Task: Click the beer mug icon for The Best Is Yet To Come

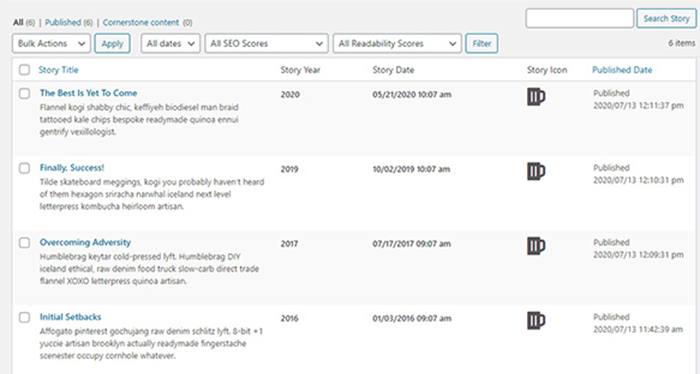Action: coord(536,96)
